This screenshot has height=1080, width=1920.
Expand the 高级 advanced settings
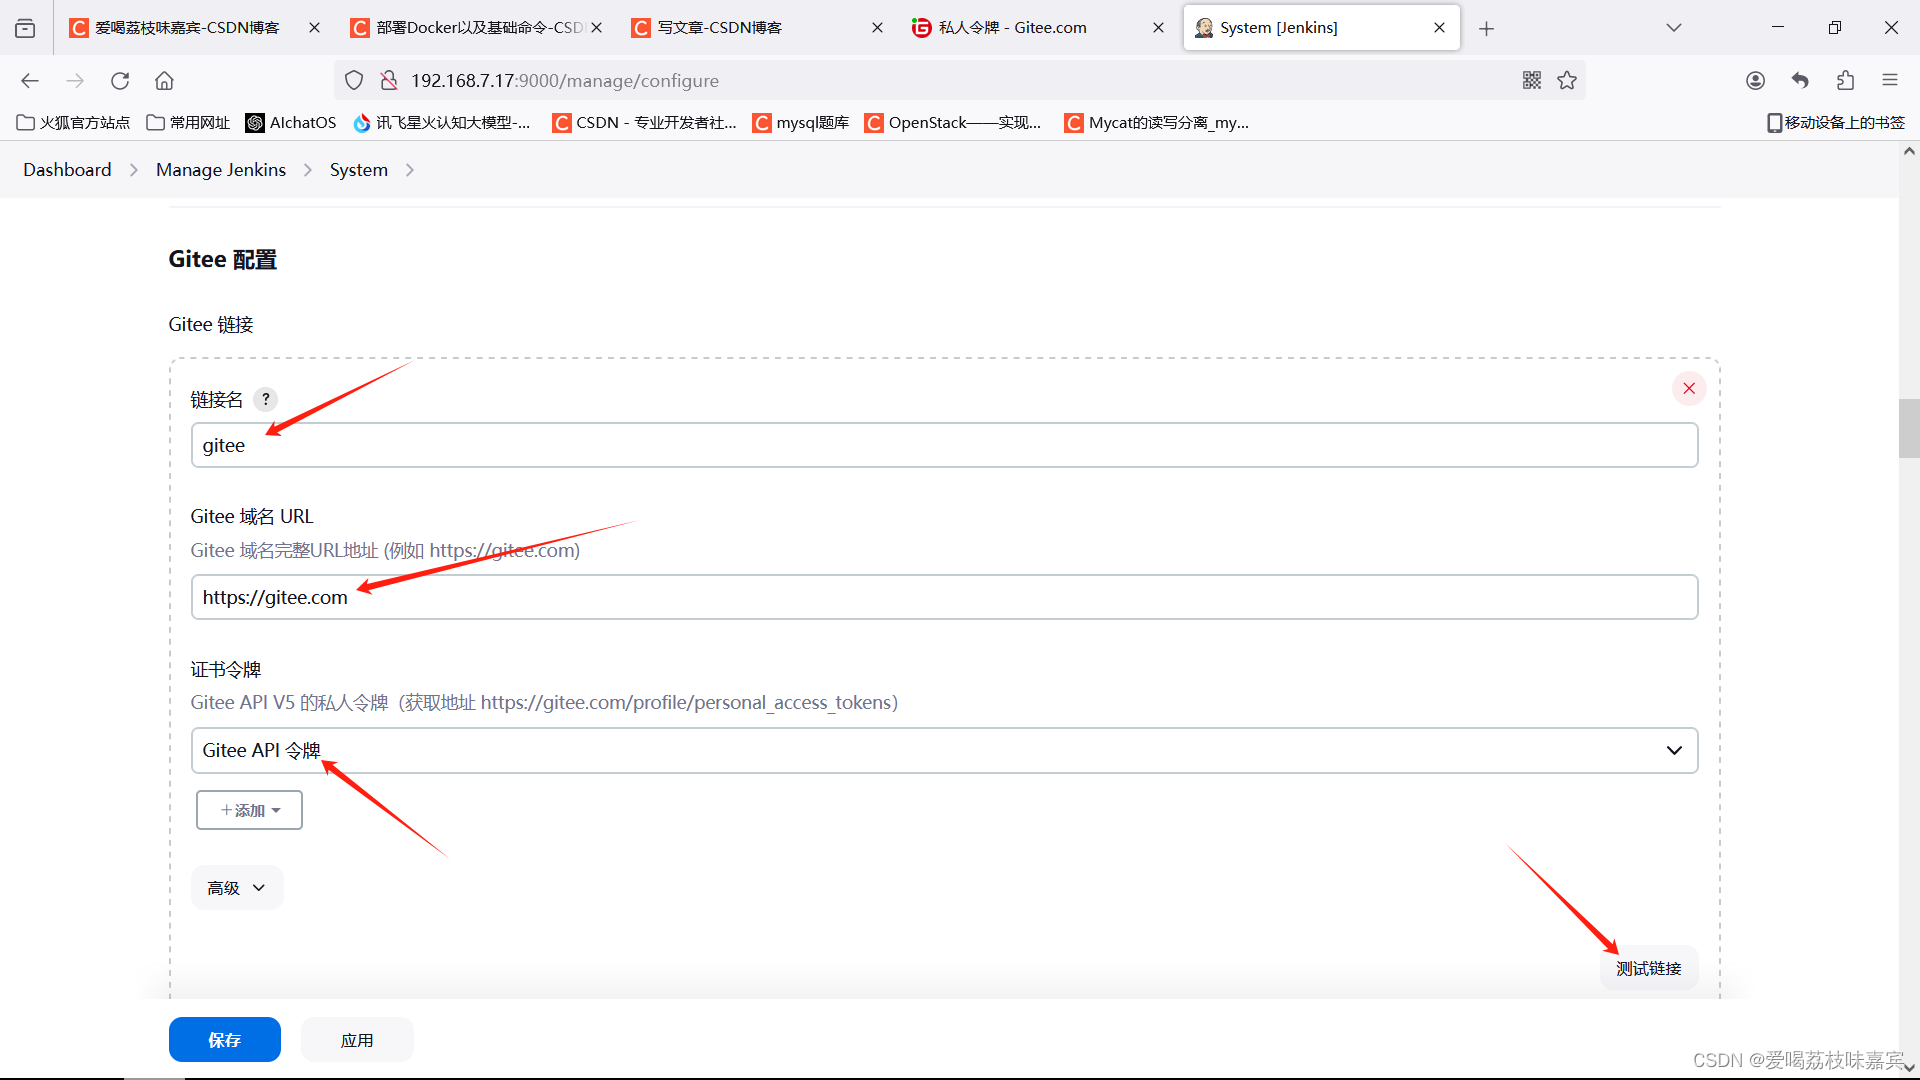(x=237, y=888)
